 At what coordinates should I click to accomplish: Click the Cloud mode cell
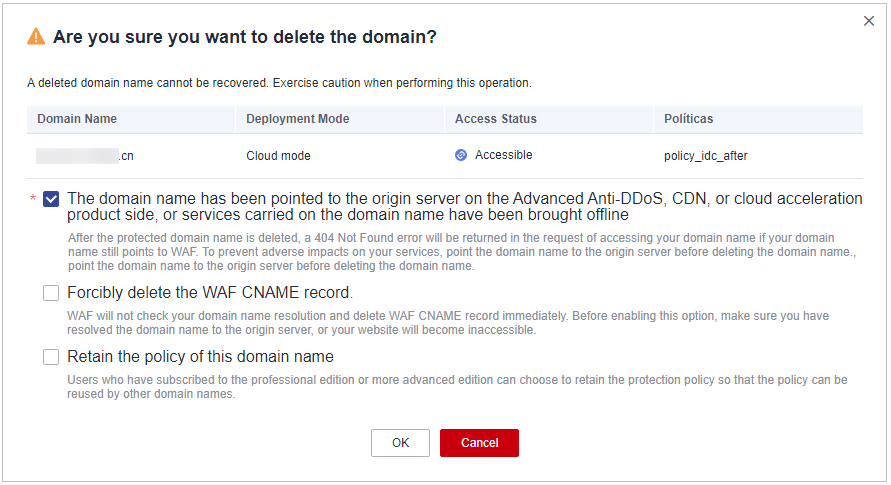tap(278, 156)
